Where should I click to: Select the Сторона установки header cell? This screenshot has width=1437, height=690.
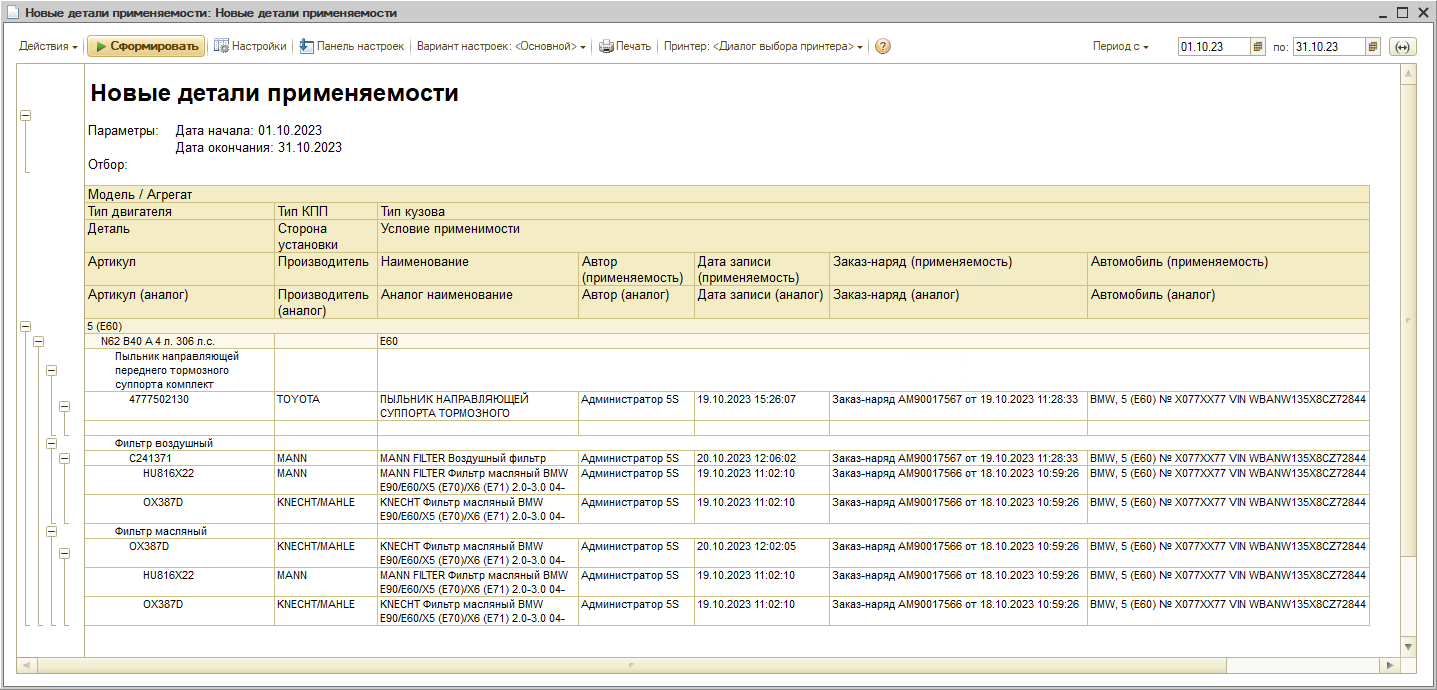point(326,236)
